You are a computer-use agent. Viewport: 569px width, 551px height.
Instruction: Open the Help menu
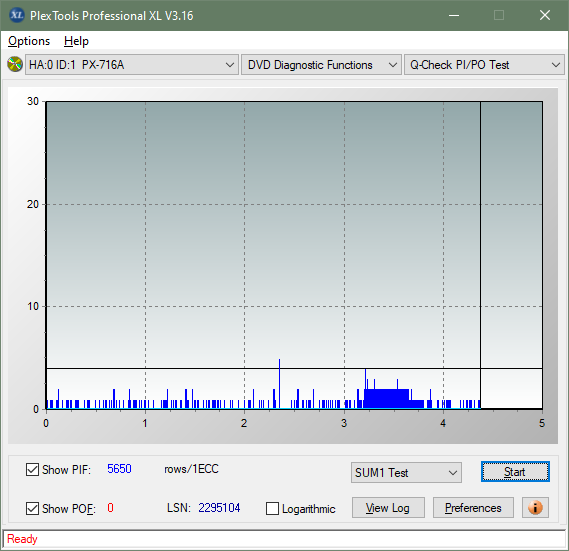tap(76, 41)
